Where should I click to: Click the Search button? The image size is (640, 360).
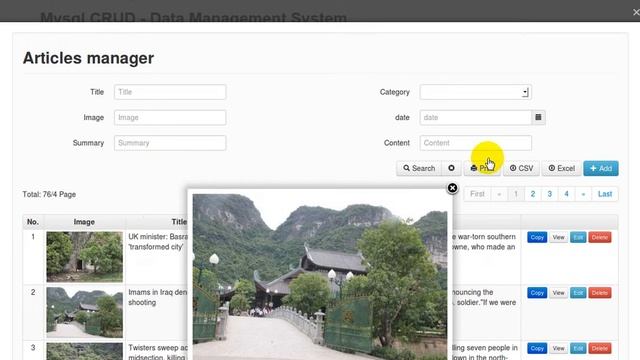point(419,168)
